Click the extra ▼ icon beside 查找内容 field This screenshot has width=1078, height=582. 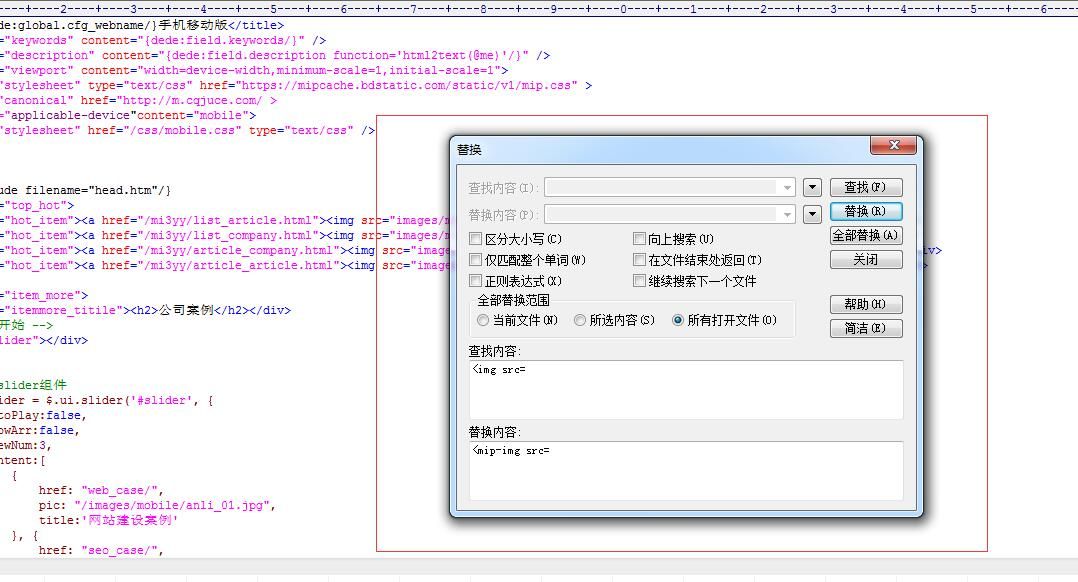pos(811,186)
